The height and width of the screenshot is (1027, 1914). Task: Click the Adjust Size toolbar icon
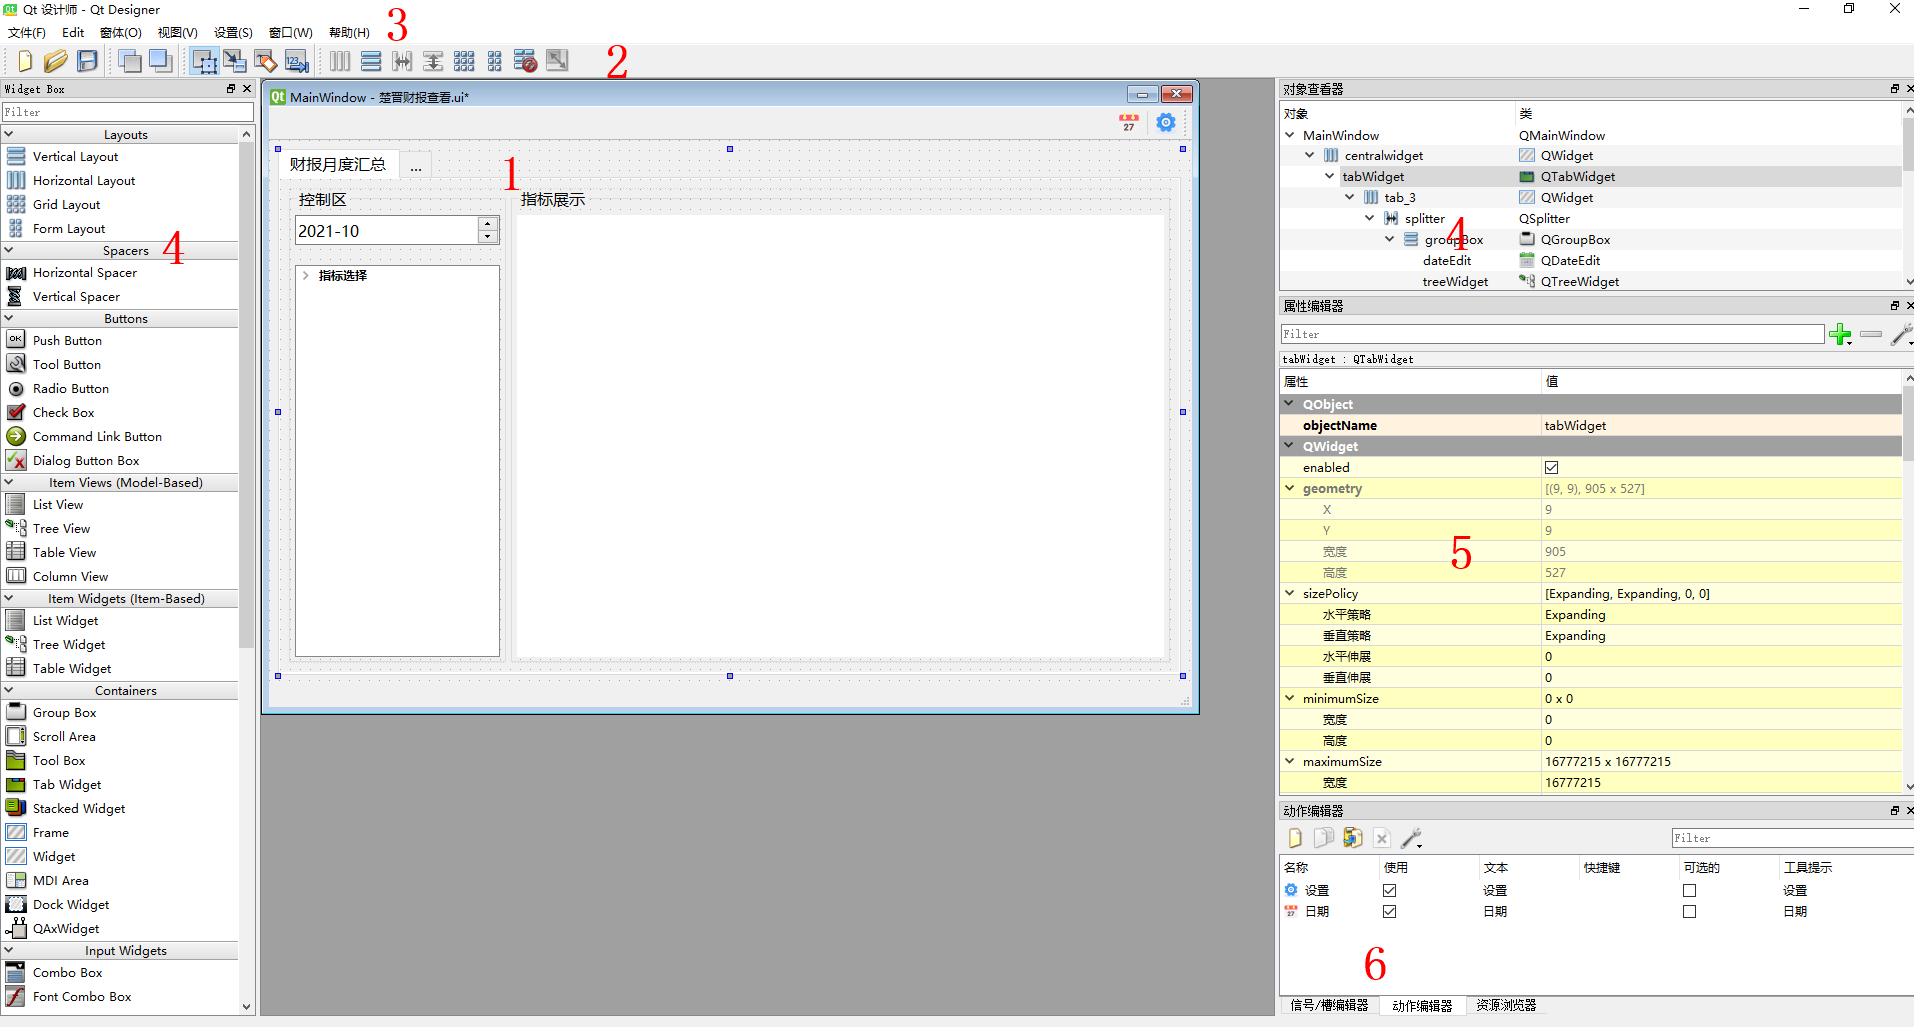click(x=557, y=61)
